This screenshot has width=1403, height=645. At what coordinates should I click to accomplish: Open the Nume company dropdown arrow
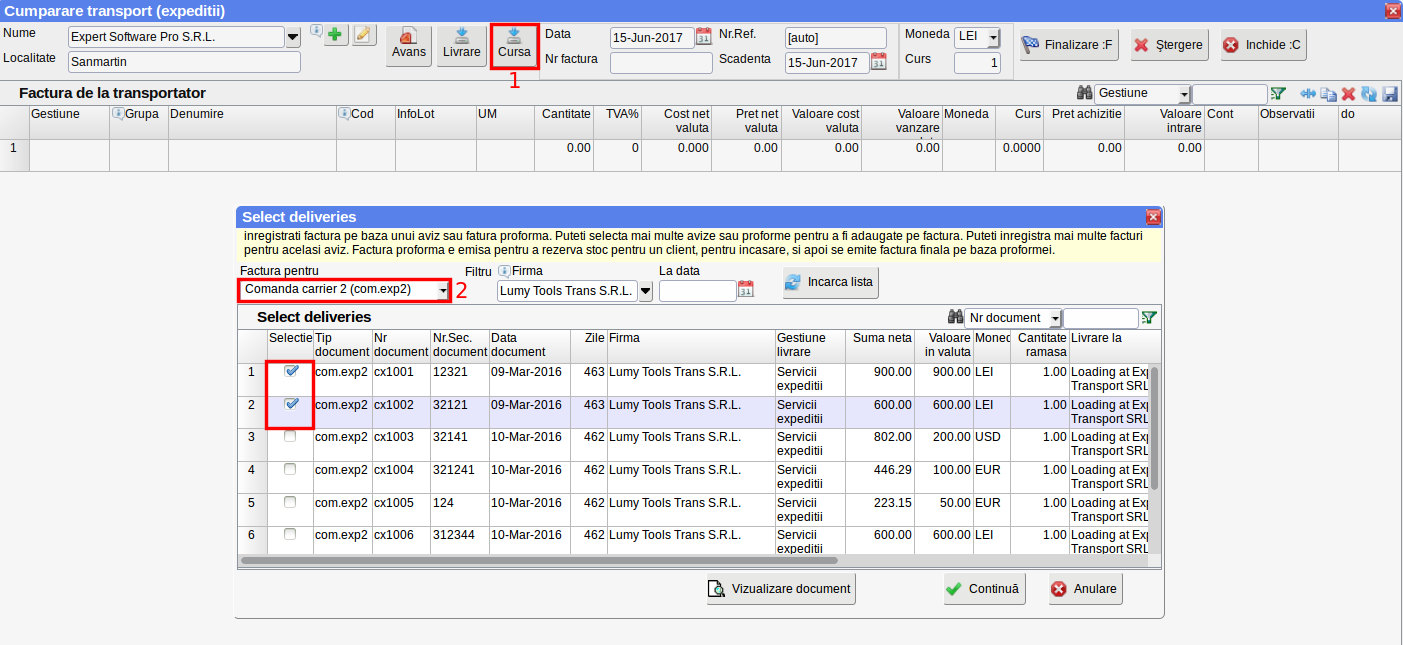pyautogui.click(x=293, y=38)
